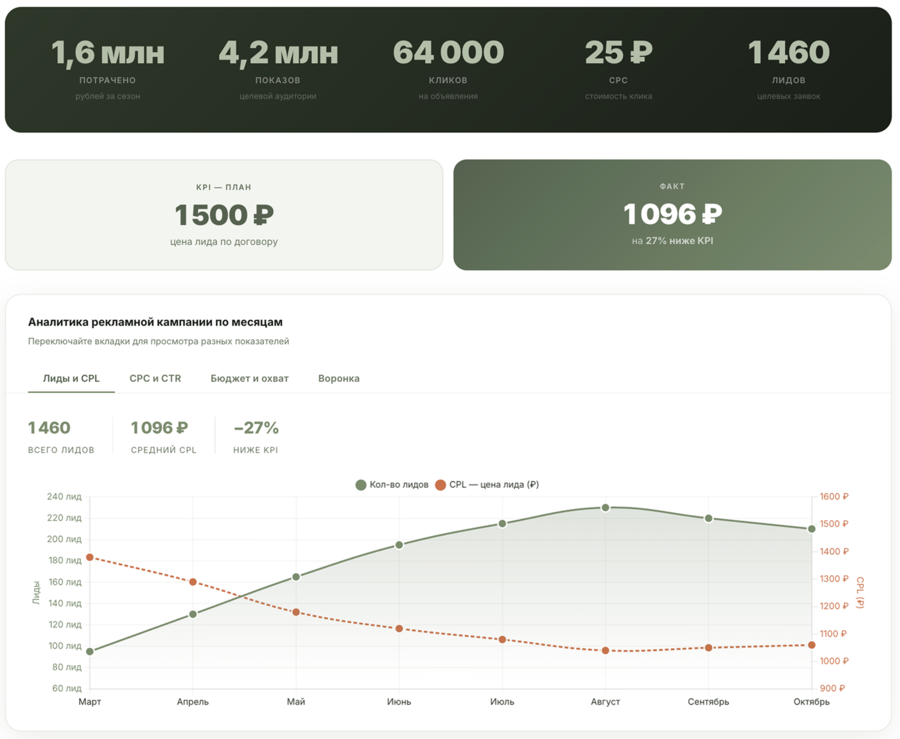Click the 1,6 млн потрачено stat

[108, 69]
